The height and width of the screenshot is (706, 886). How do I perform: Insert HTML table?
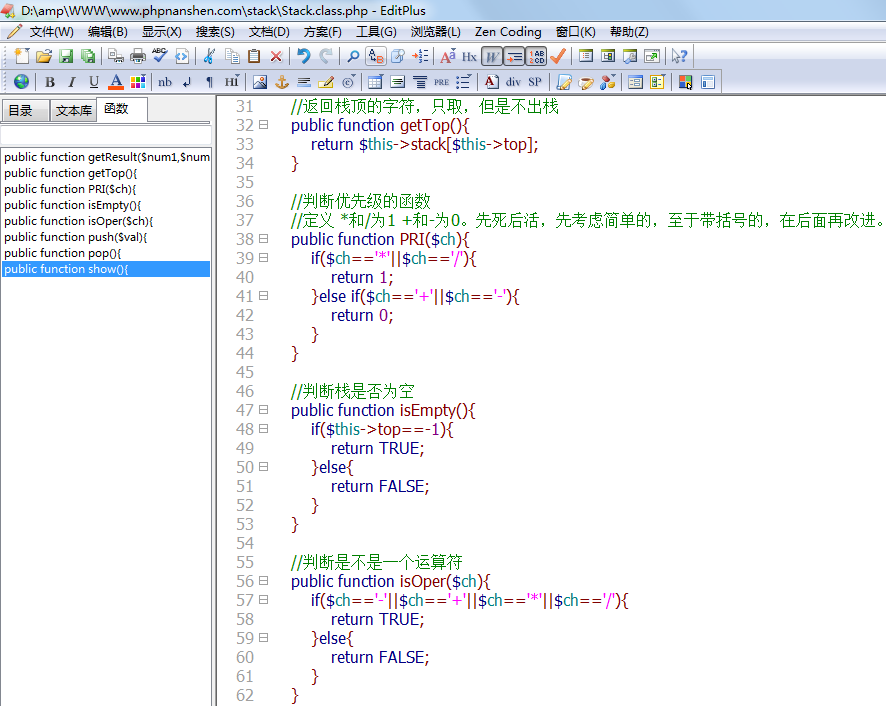click(375, 82)
